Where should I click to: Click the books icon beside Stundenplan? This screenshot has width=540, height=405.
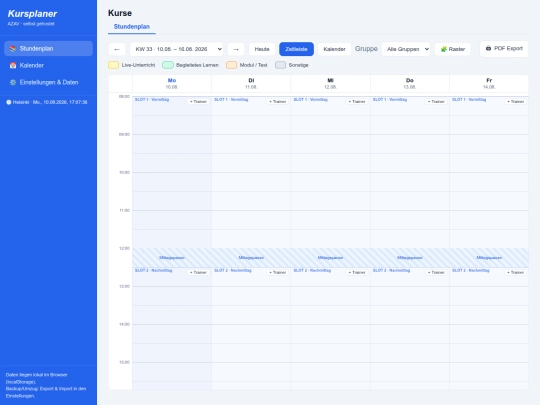click(x=13, y=49)
